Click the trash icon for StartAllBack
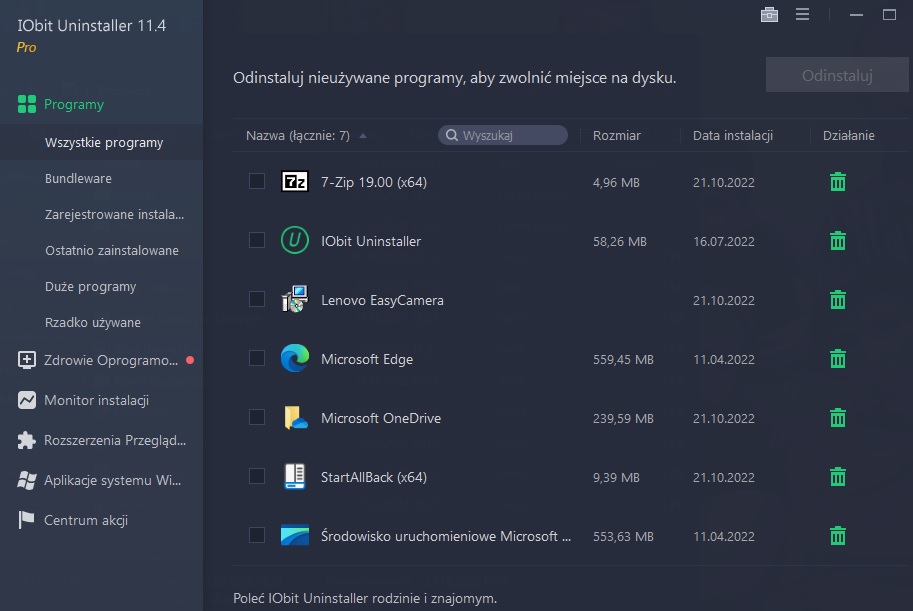Screen dimensions: 913x611 click(x=838, y=477)
